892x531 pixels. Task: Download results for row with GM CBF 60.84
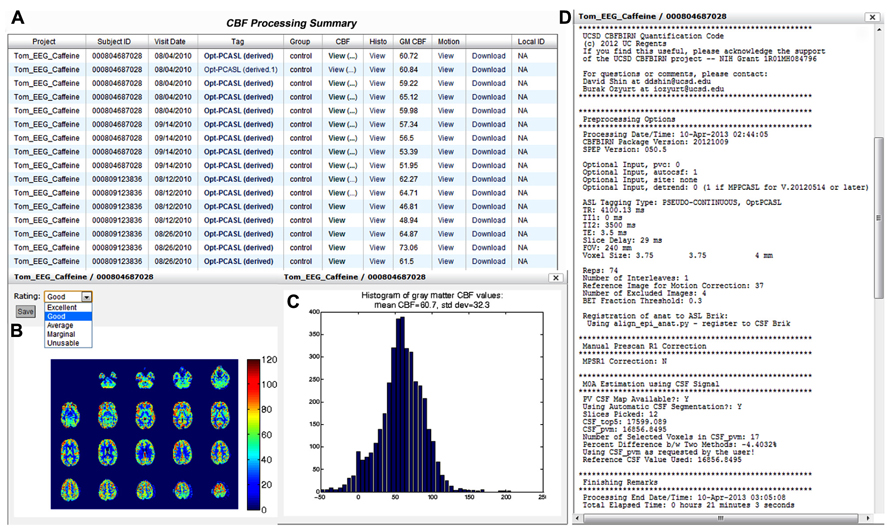click(489, 69)
